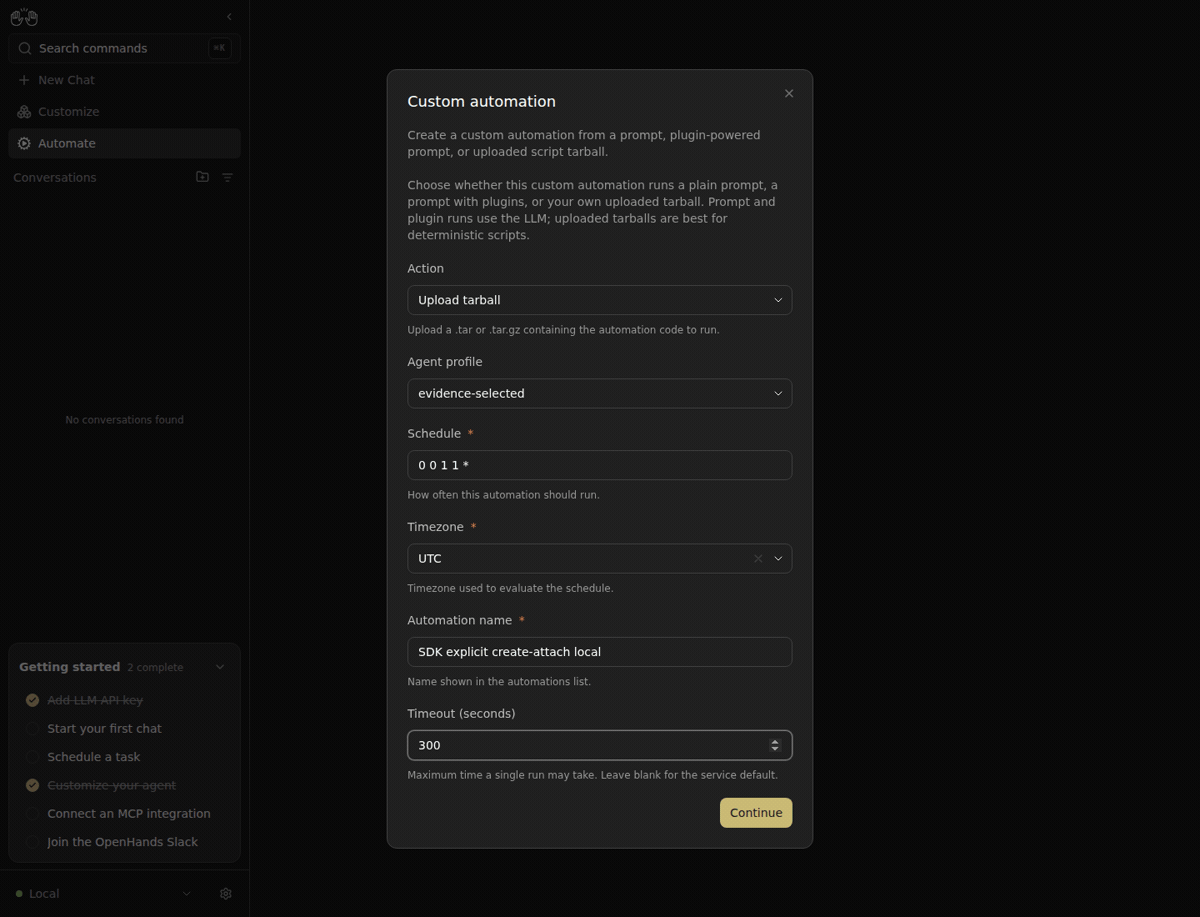Open the new folder icon beside Conversations

202,177
